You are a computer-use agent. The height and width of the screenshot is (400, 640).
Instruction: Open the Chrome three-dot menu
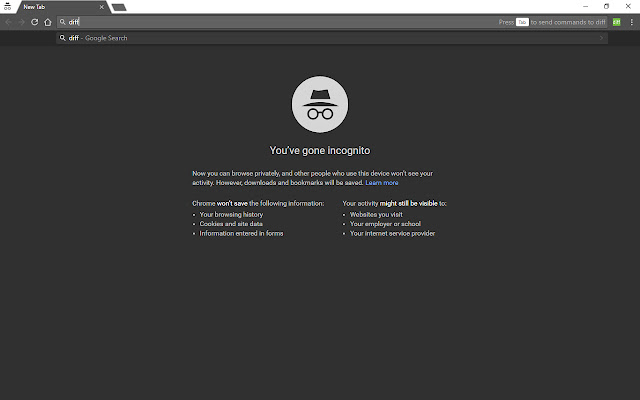pos(631,22)
